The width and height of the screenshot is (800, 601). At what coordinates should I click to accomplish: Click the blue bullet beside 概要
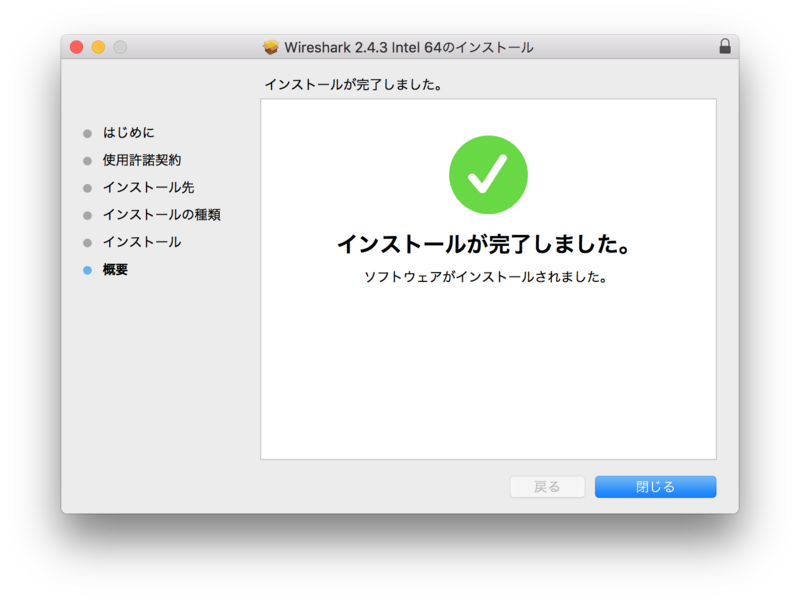[87, 270]
